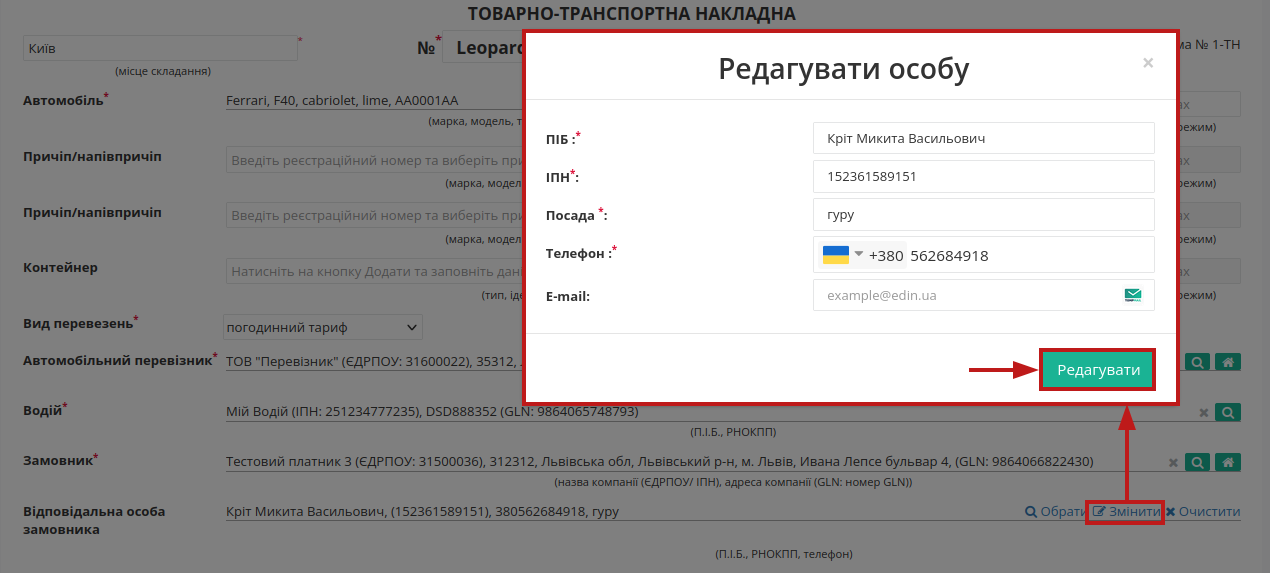The height and width of the screenshot is (573, 1270).
Task: Close the Редагувати особу dialog
Action: coord(1148,63)
